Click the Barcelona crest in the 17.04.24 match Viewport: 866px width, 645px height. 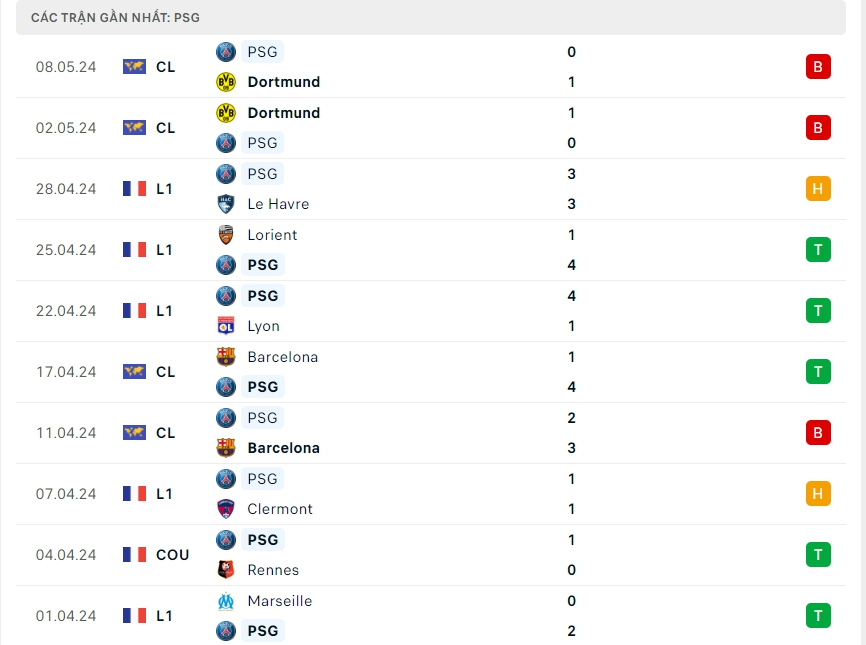pos(226,357)
